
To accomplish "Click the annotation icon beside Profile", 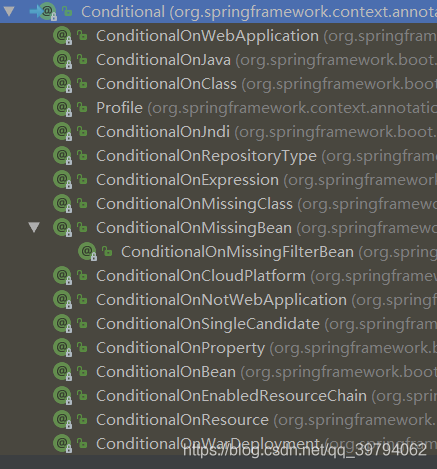I will 62,107.
